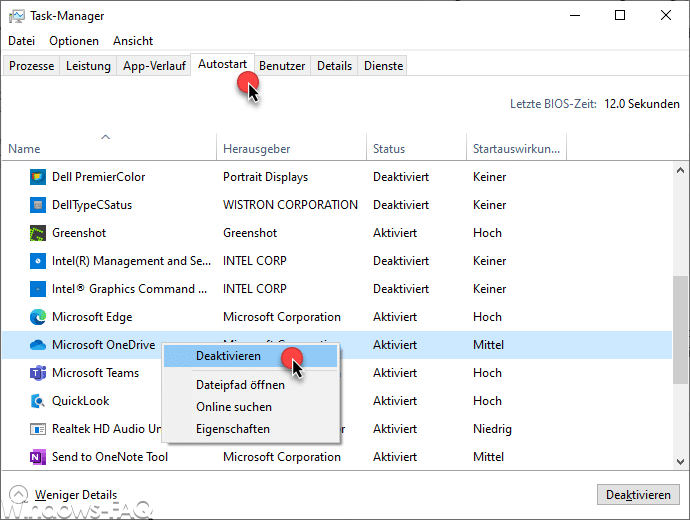
Task: Click the Task-Manager title bar icon
Action: pyautogui.click(x=17, y=16)
